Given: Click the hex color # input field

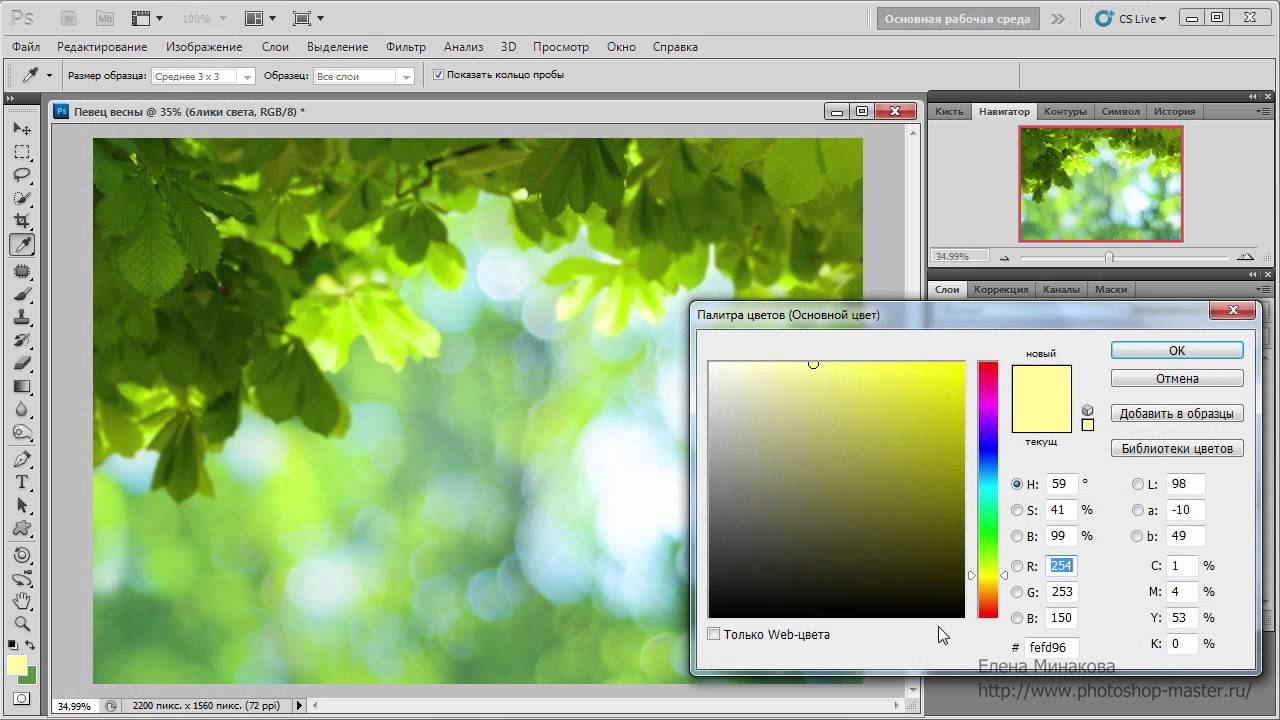Looking at the screenshot, I should [x=1051, y=647].
